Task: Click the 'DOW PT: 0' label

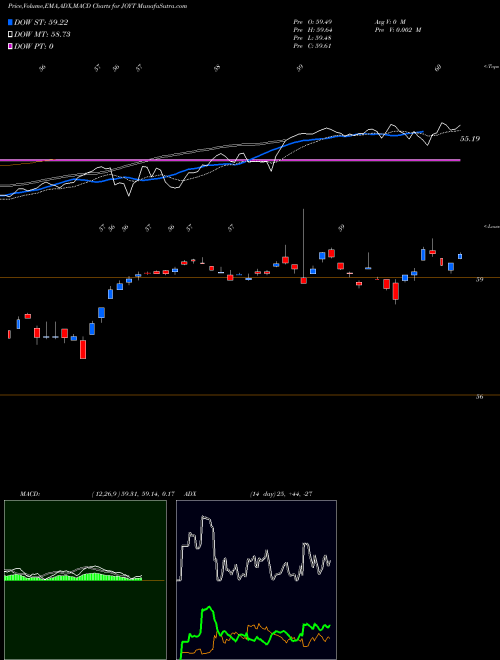Action: [34, 46]
